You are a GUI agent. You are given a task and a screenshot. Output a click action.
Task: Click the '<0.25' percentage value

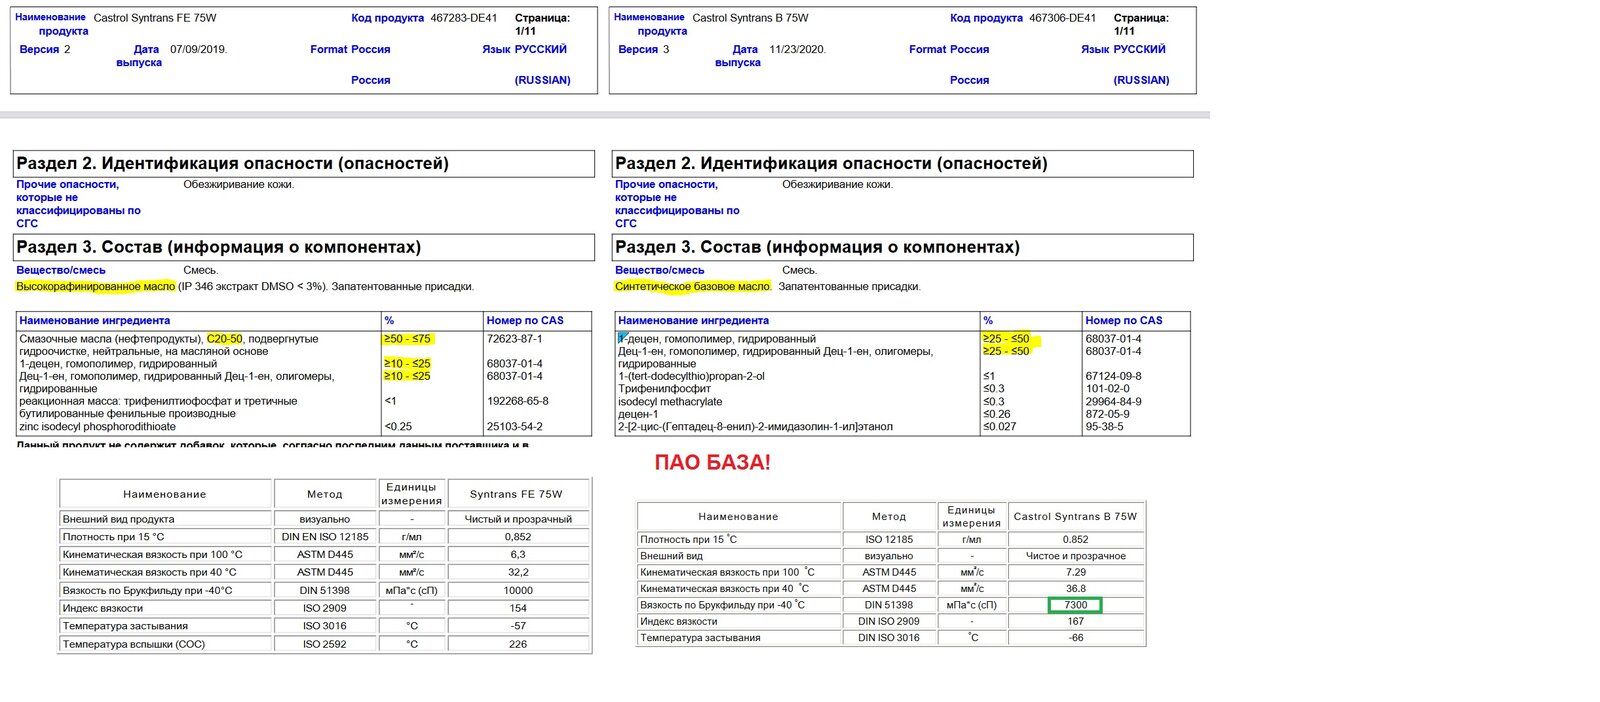pos(398,426)
